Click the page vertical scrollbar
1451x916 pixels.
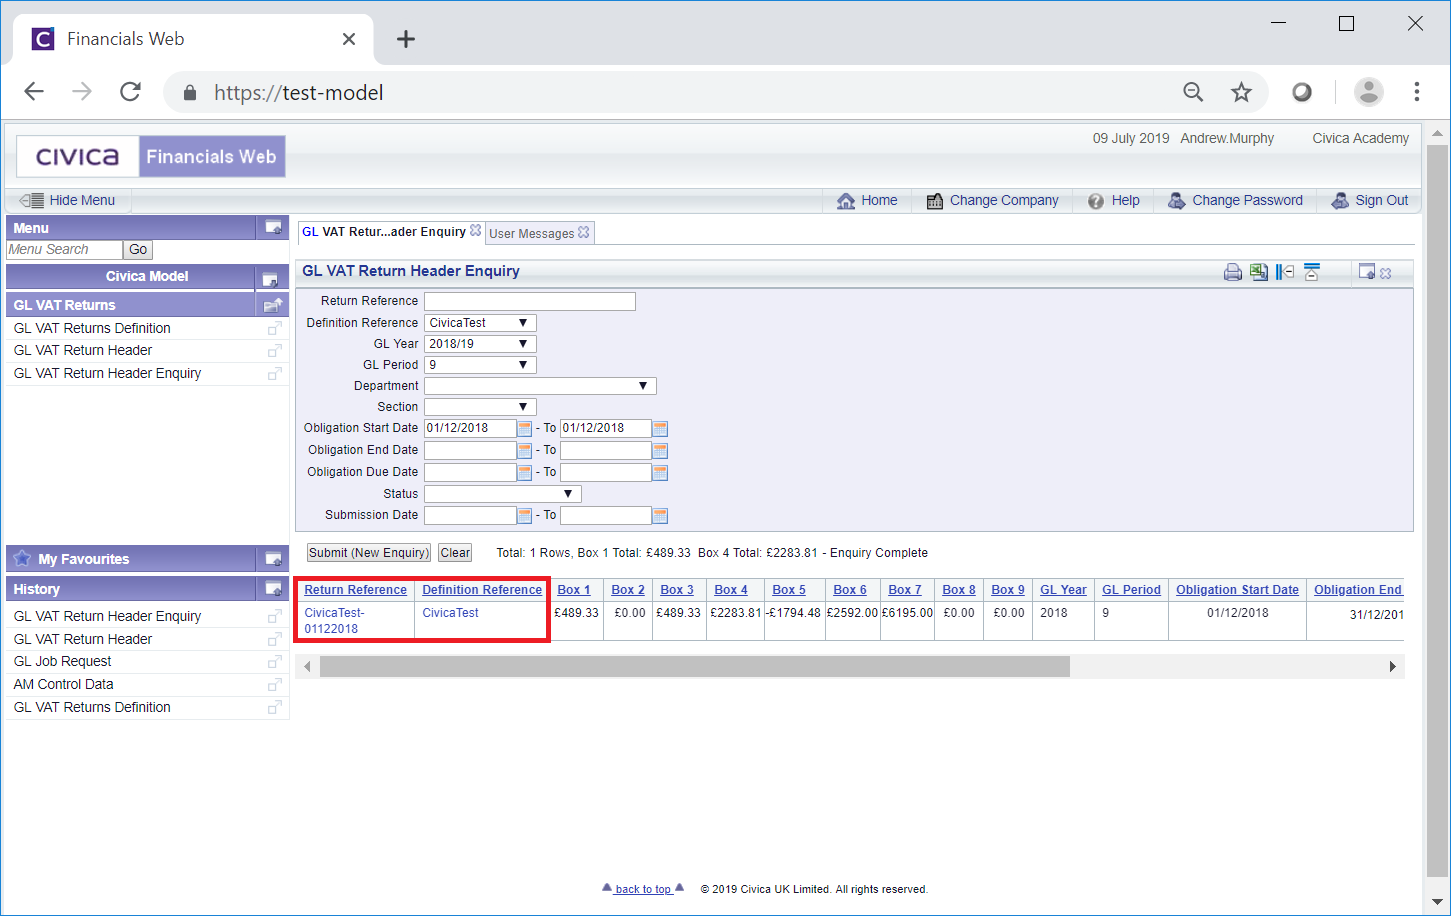click(x=1437, y=510)
